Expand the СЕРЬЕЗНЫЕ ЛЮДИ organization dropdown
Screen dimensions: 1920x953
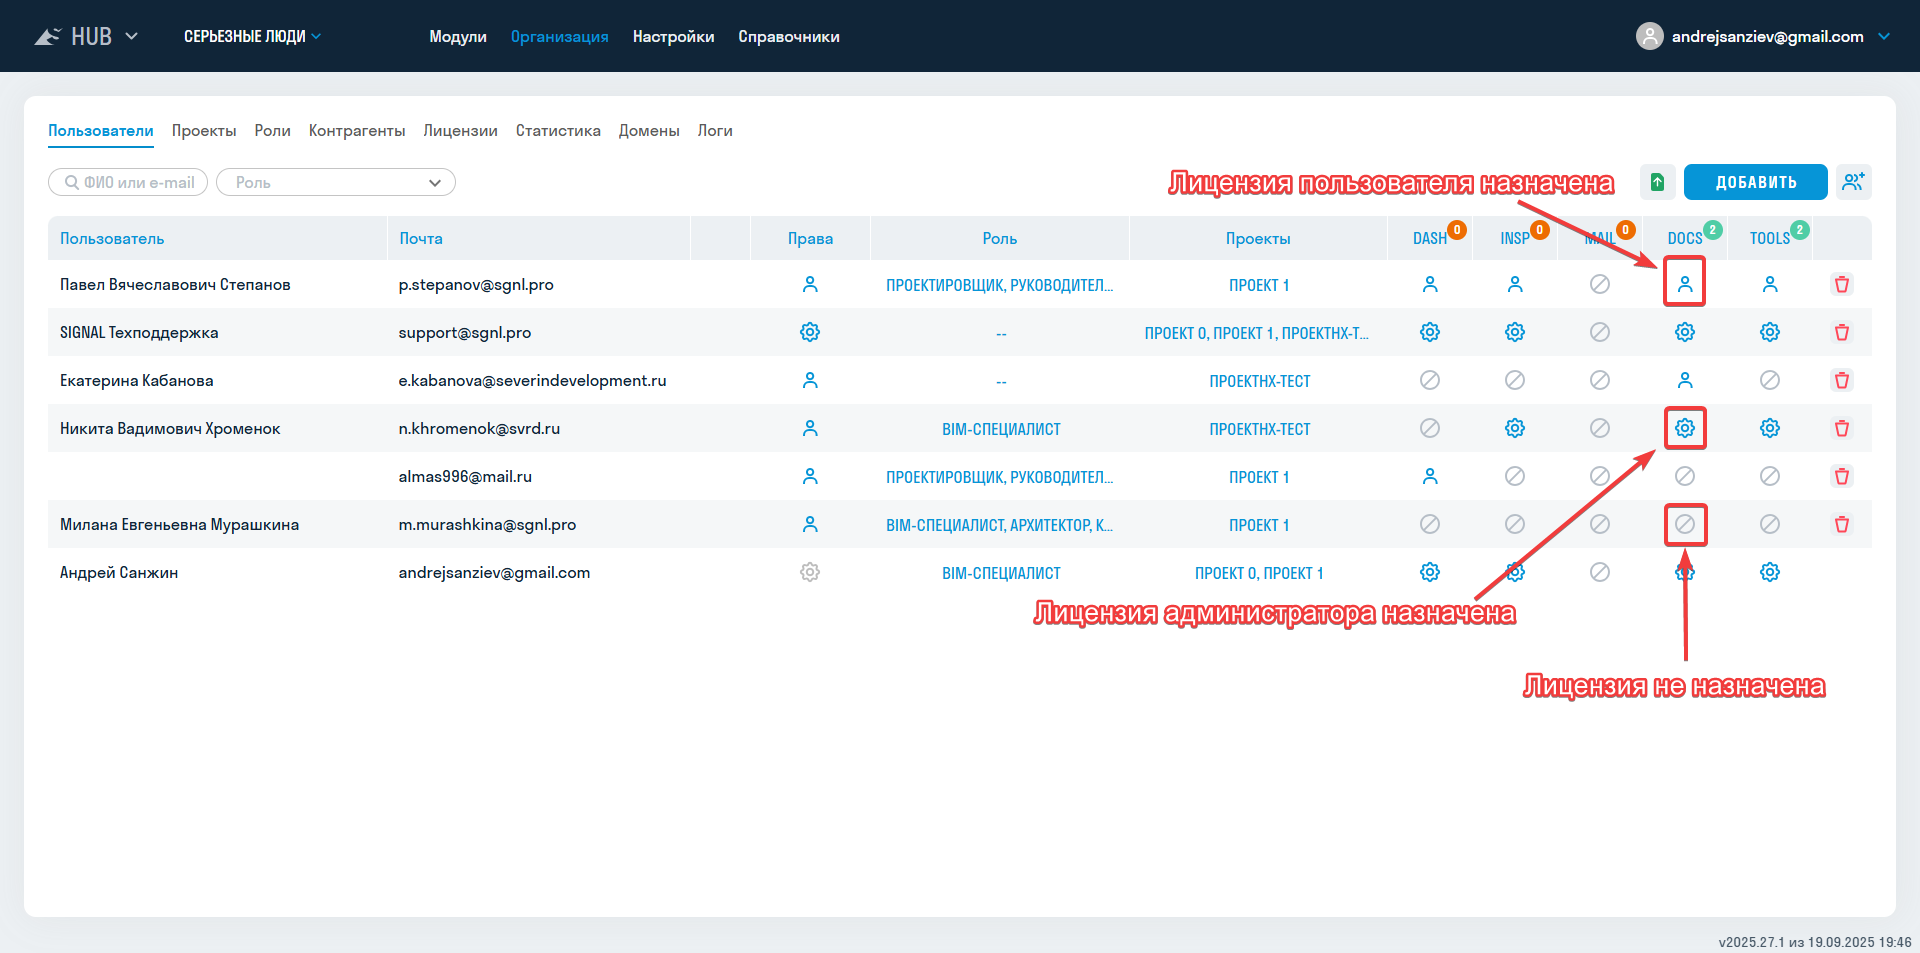[x=252, y=37]
